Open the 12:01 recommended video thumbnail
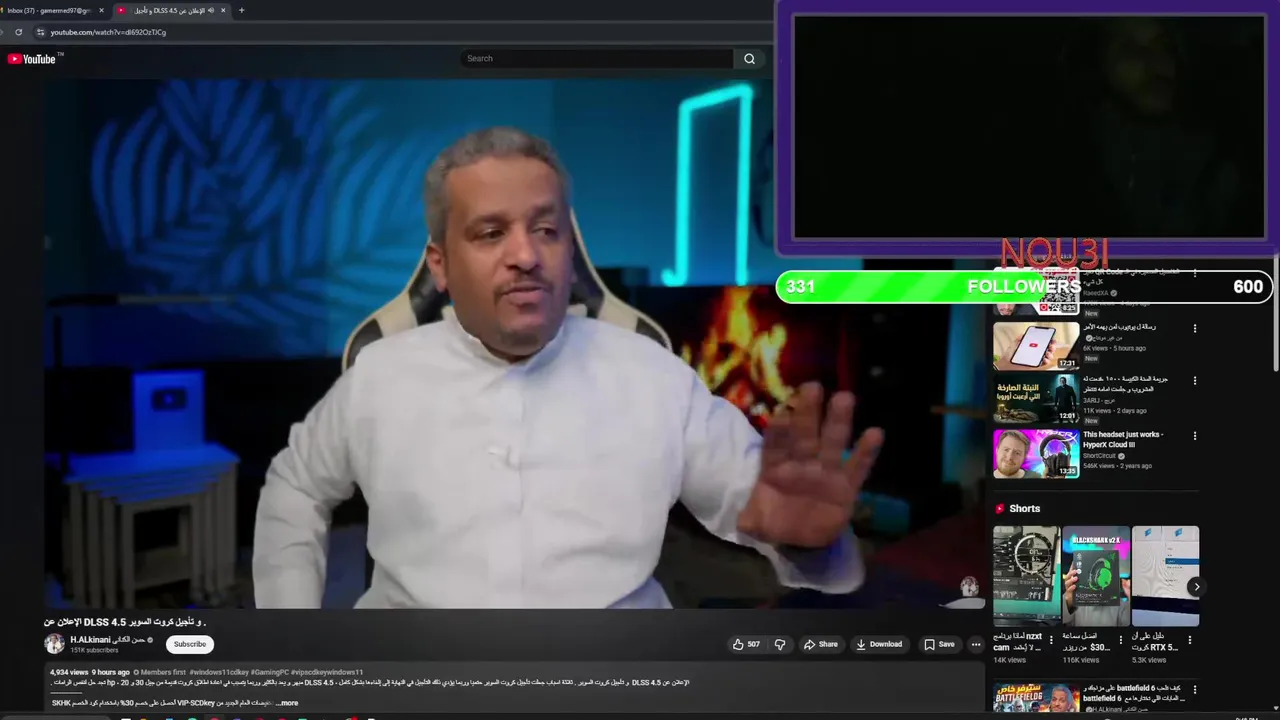The image size is (1280, 720). pyautogui.click(x=1036, y=399)
